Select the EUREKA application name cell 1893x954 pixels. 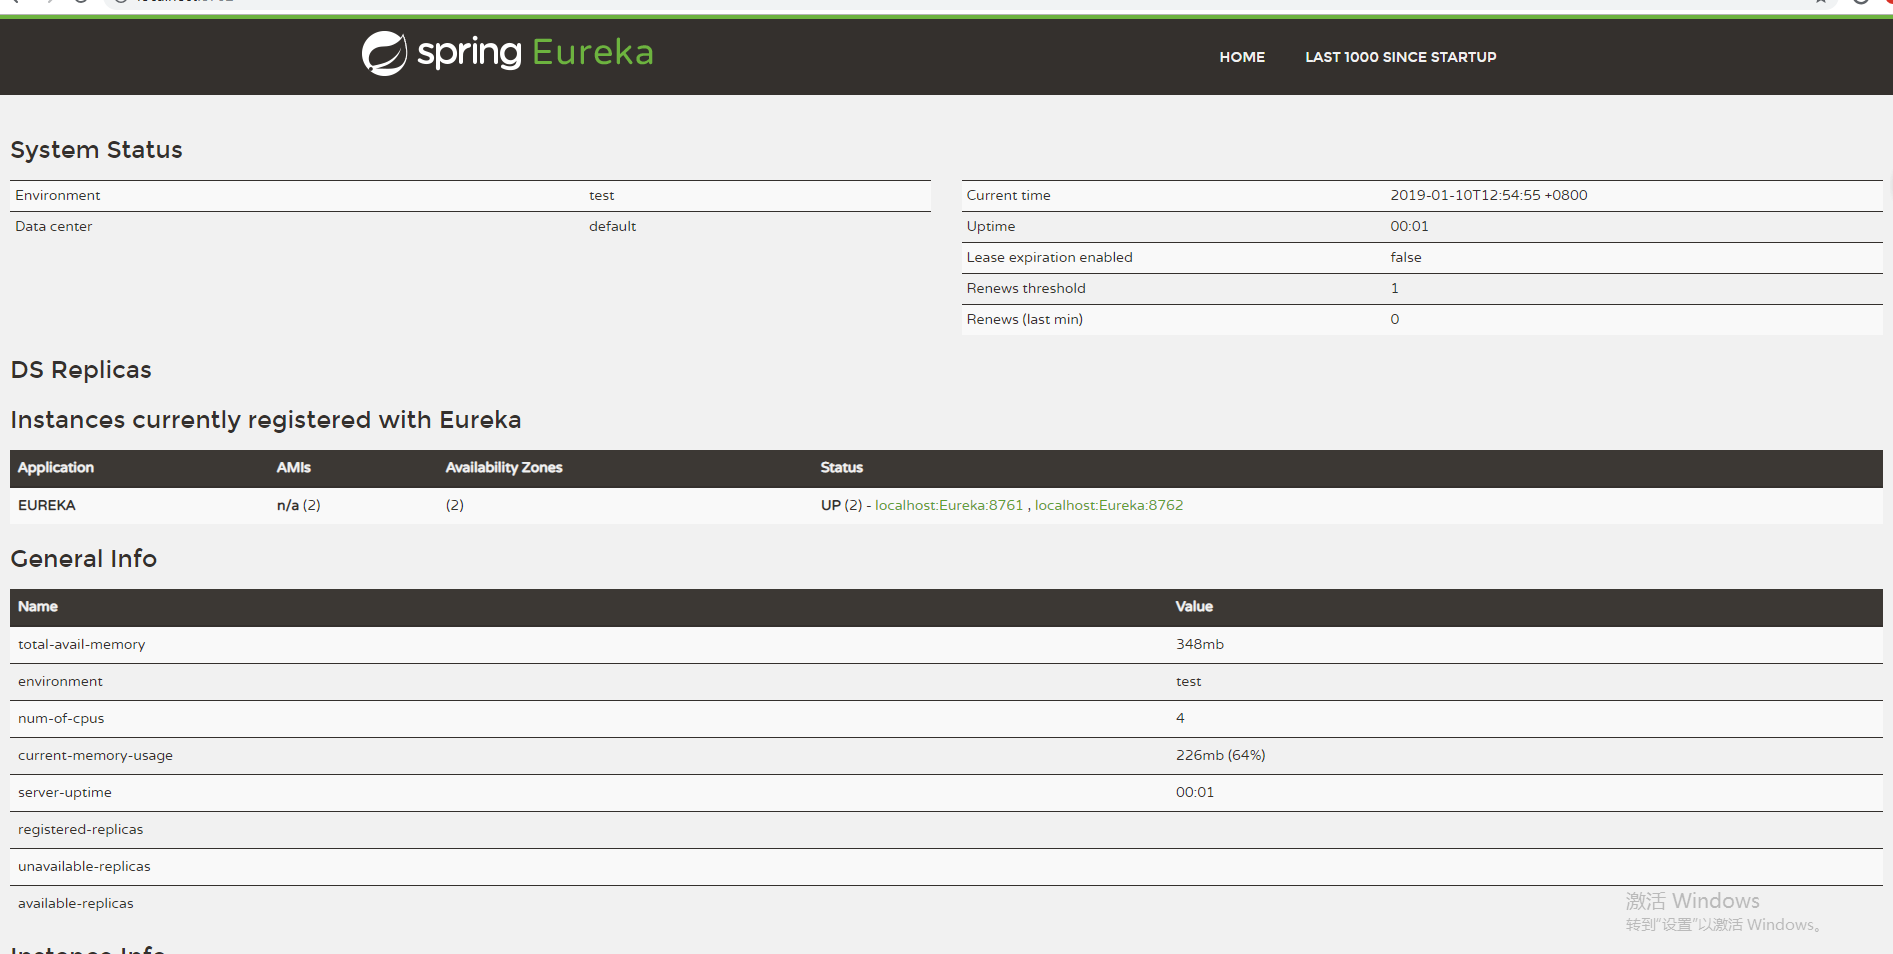[x=47, y=505]
